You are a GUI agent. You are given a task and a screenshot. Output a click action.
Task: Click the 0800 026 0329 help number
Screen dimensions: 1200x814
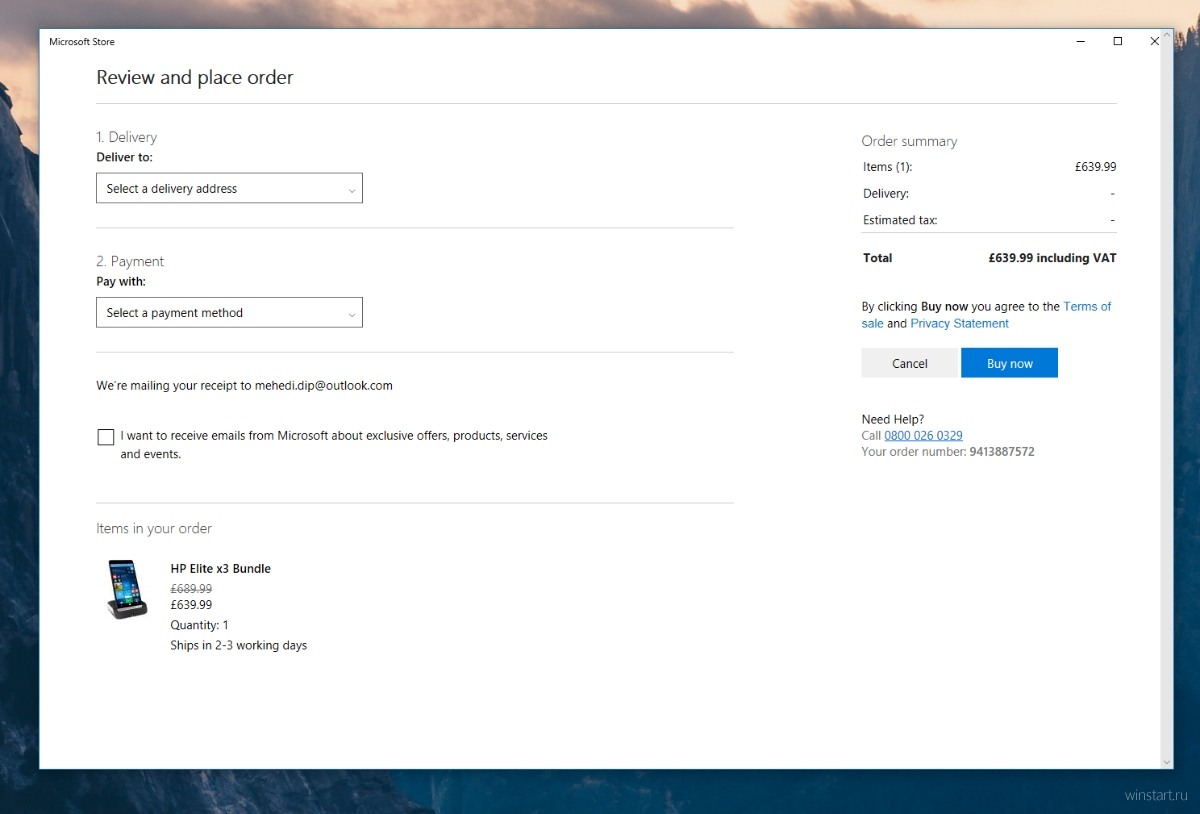923,435
